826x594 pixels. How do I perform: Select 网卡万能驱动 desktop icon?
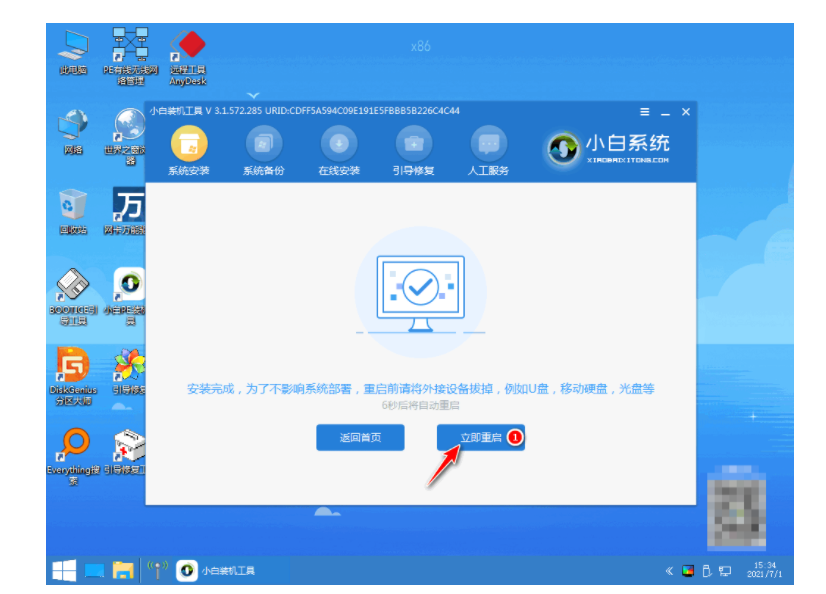[125, 212]
